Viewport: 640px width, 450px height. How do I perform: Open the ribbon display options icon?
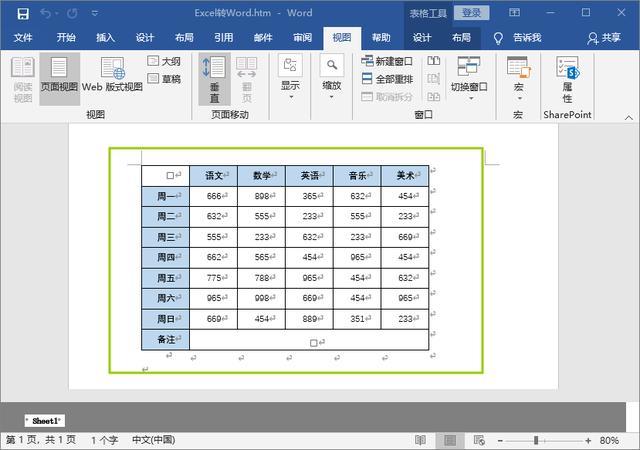514,13
